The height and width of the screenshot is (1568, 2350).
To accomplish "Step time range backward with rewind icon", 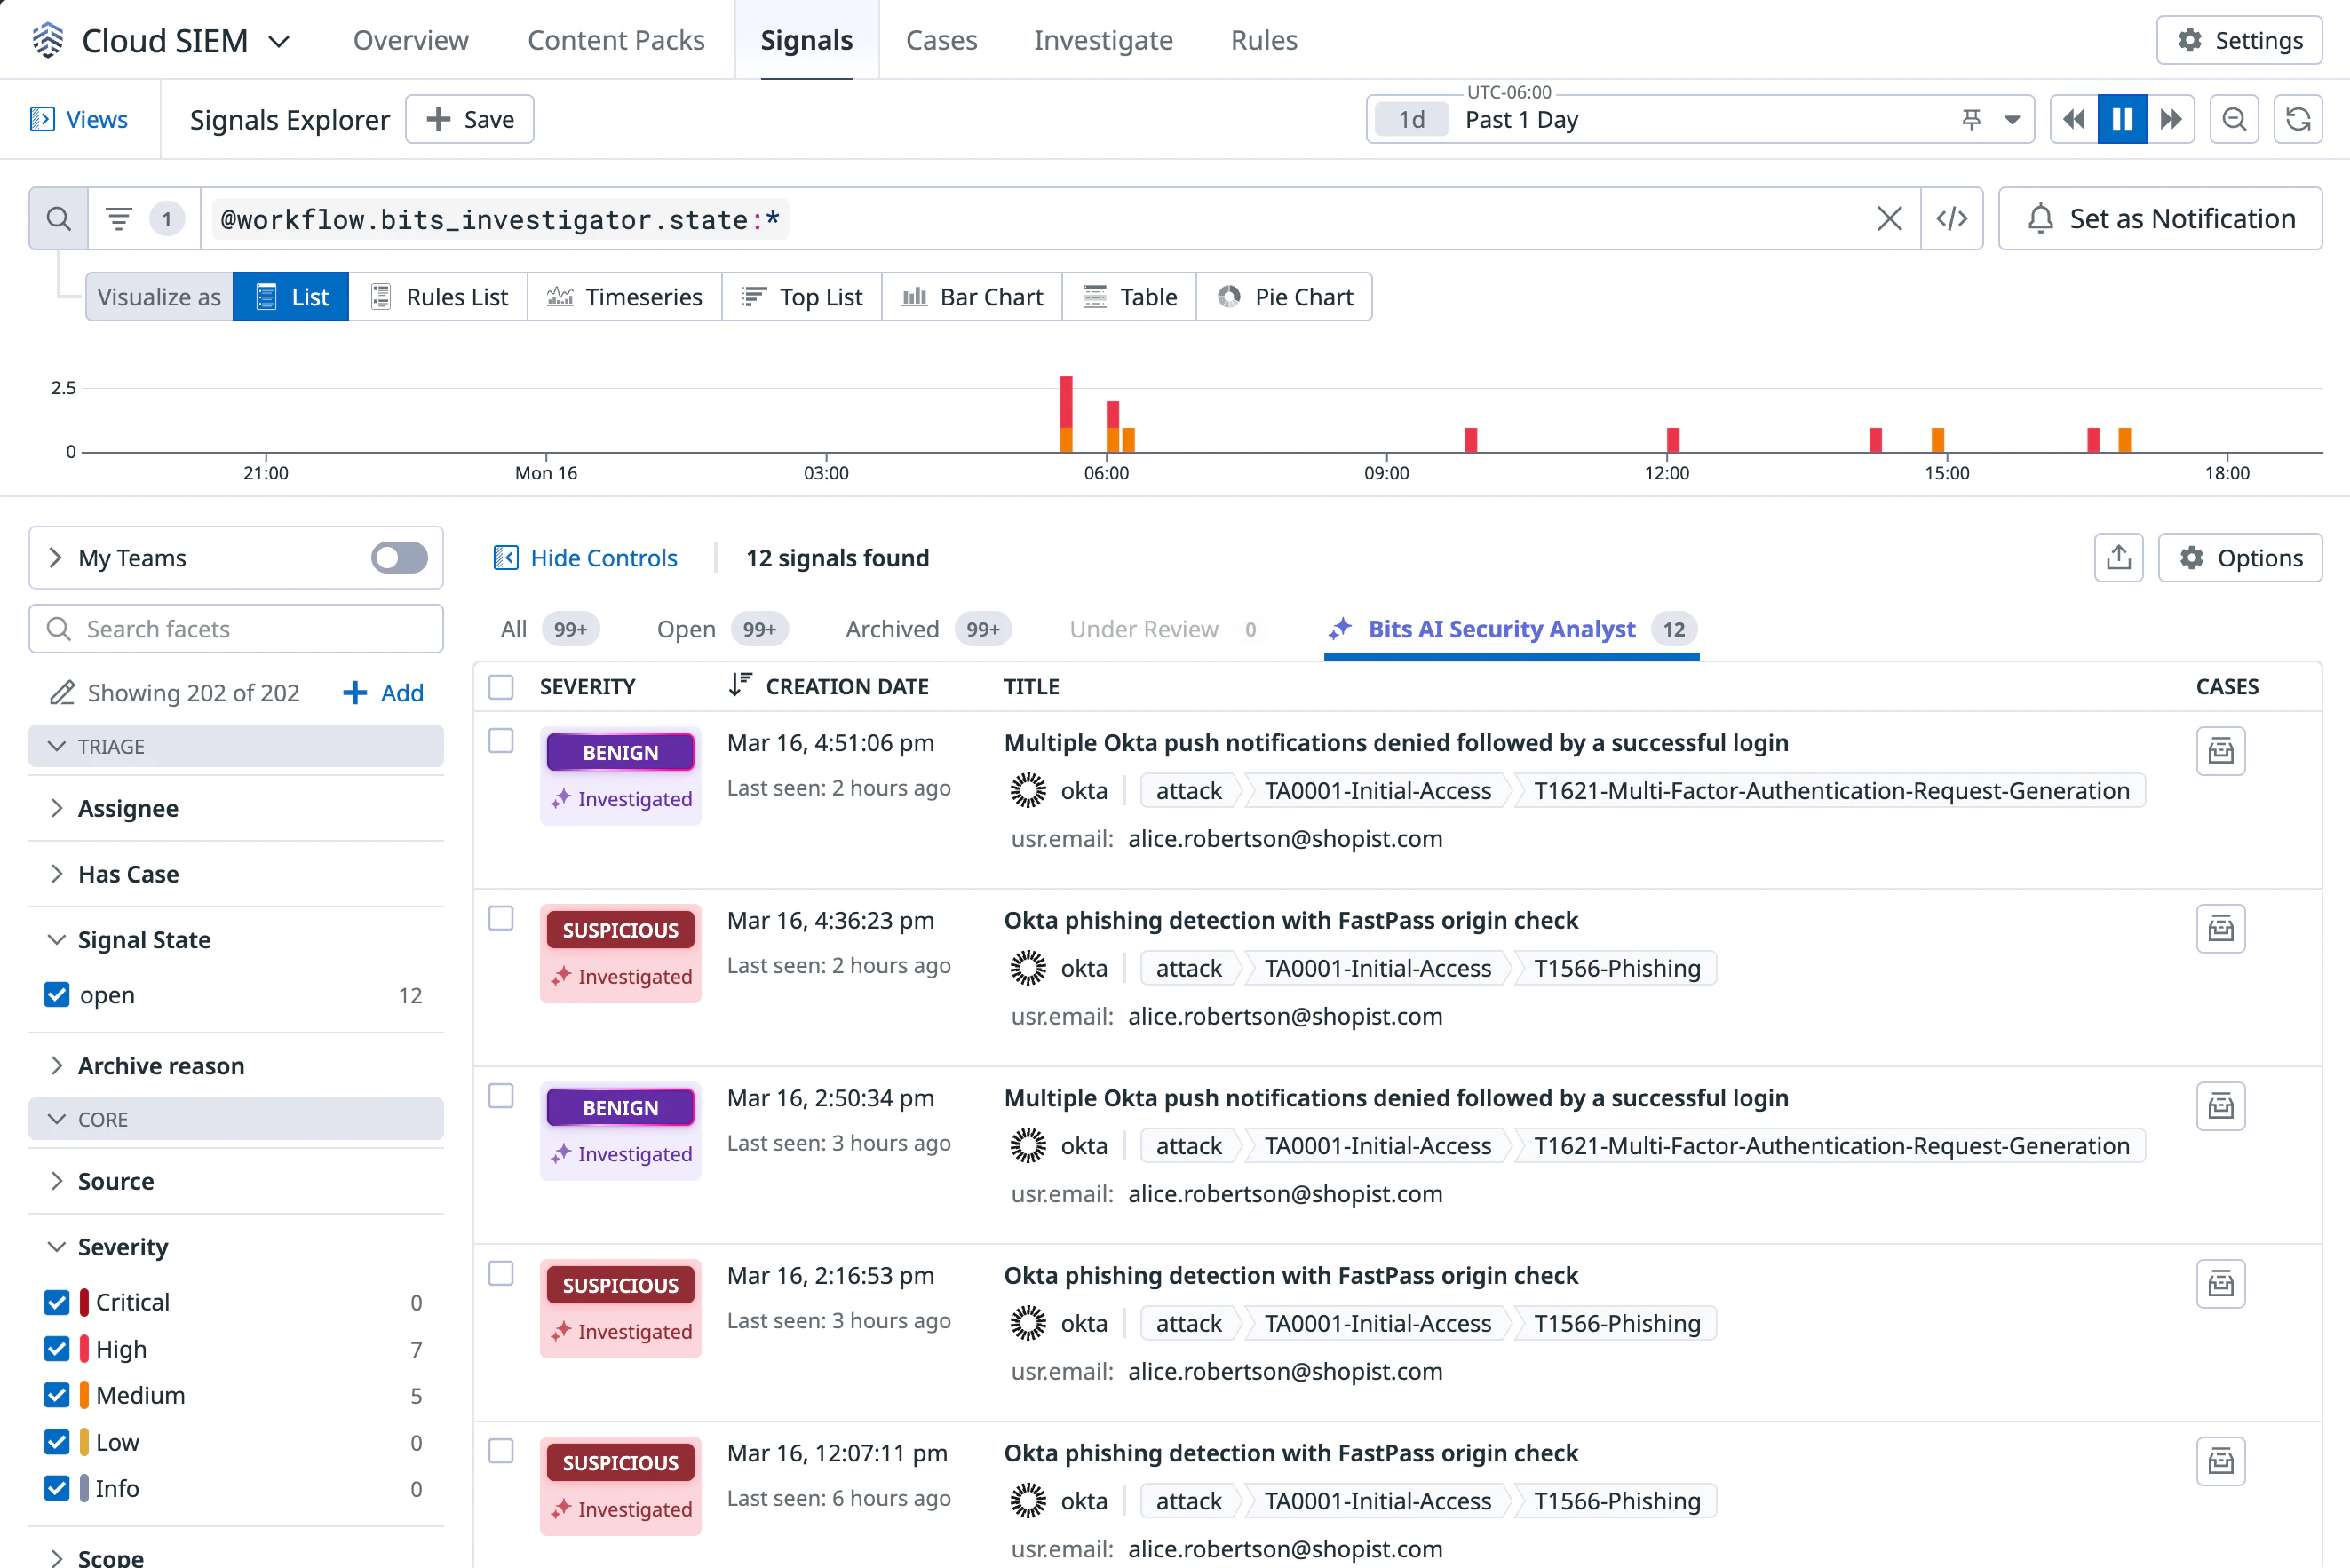I will coord(2073,120).
